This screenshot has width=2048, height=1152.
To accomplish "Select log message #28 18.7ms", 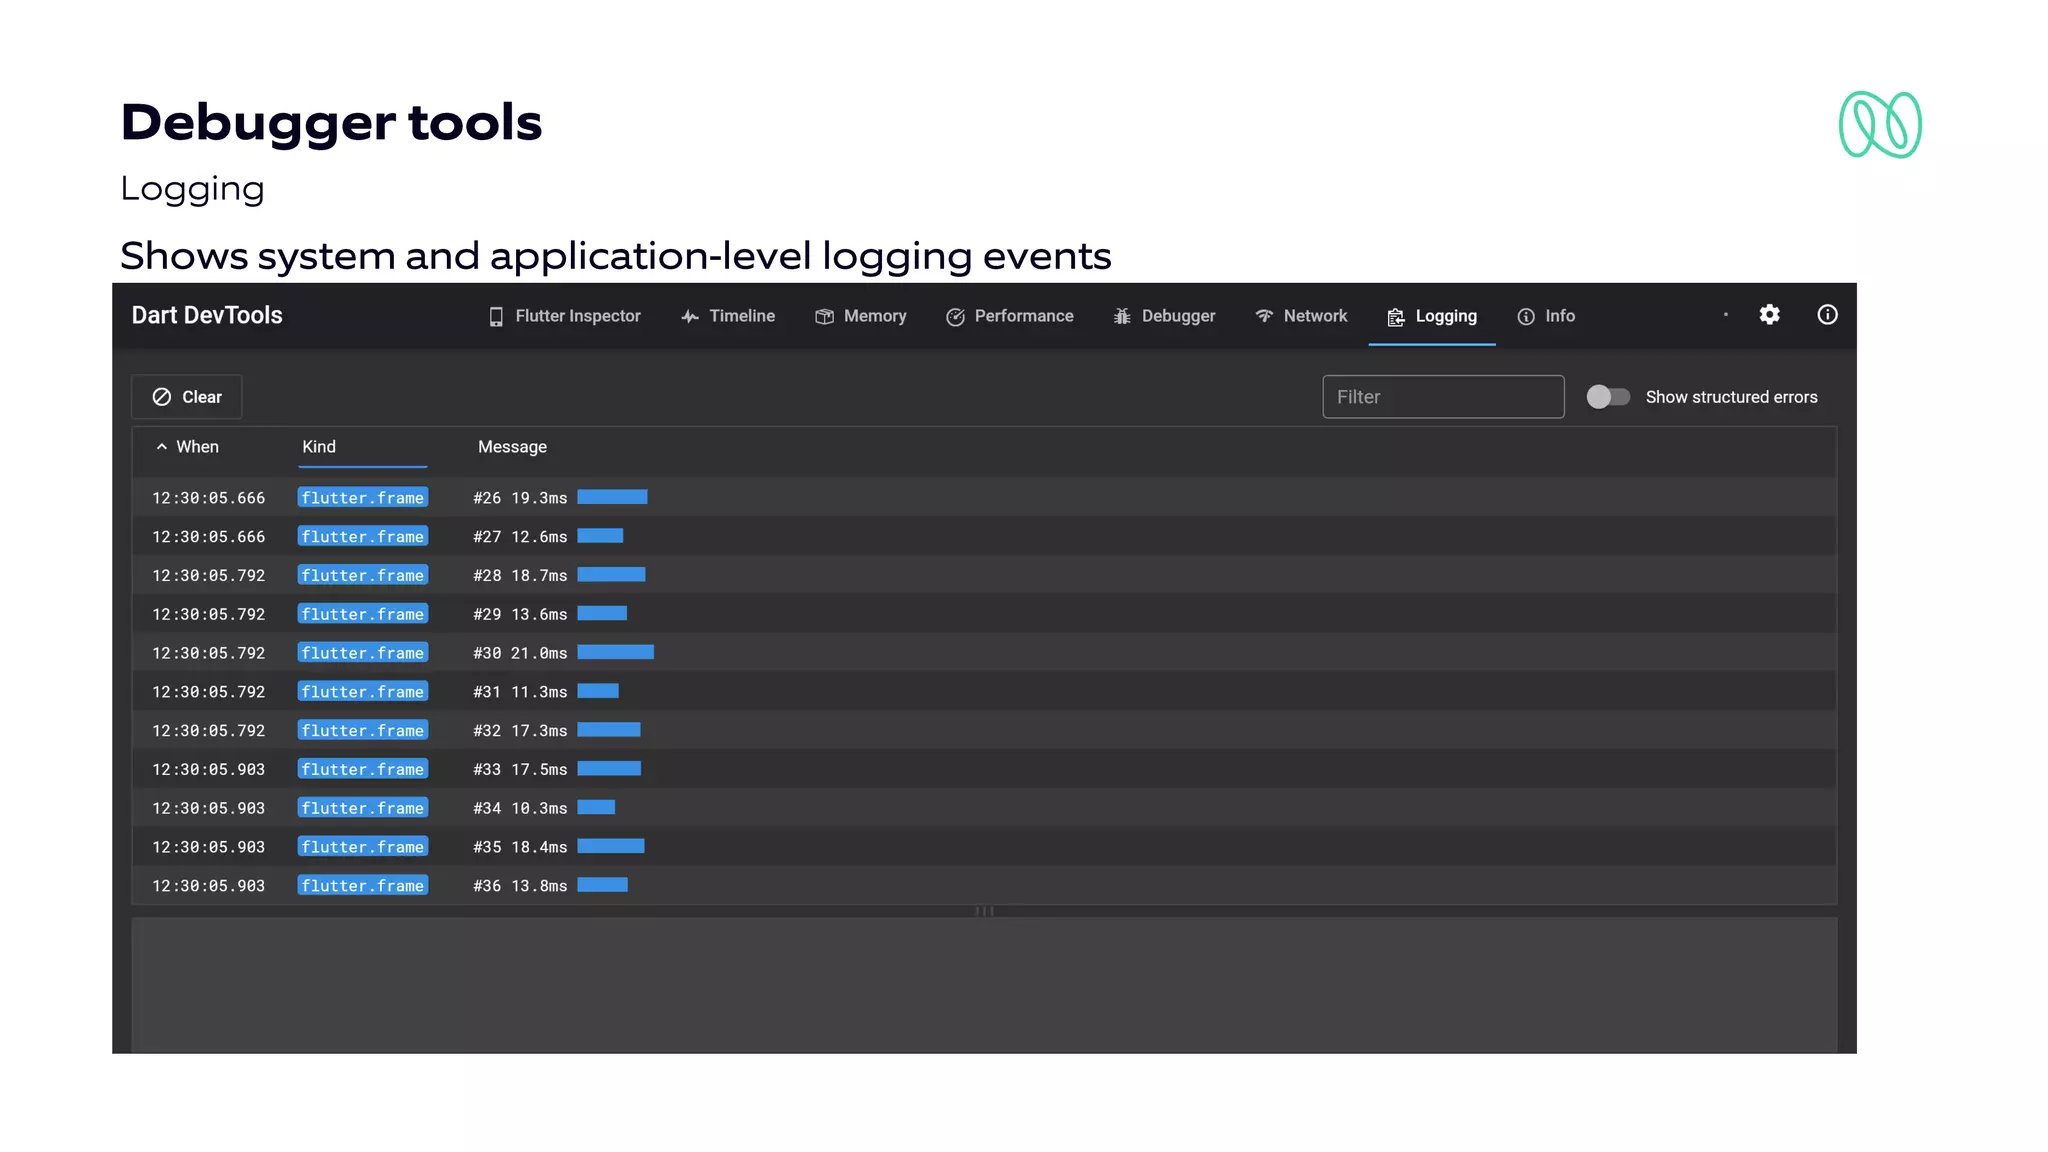I will [x=520, y=576].
